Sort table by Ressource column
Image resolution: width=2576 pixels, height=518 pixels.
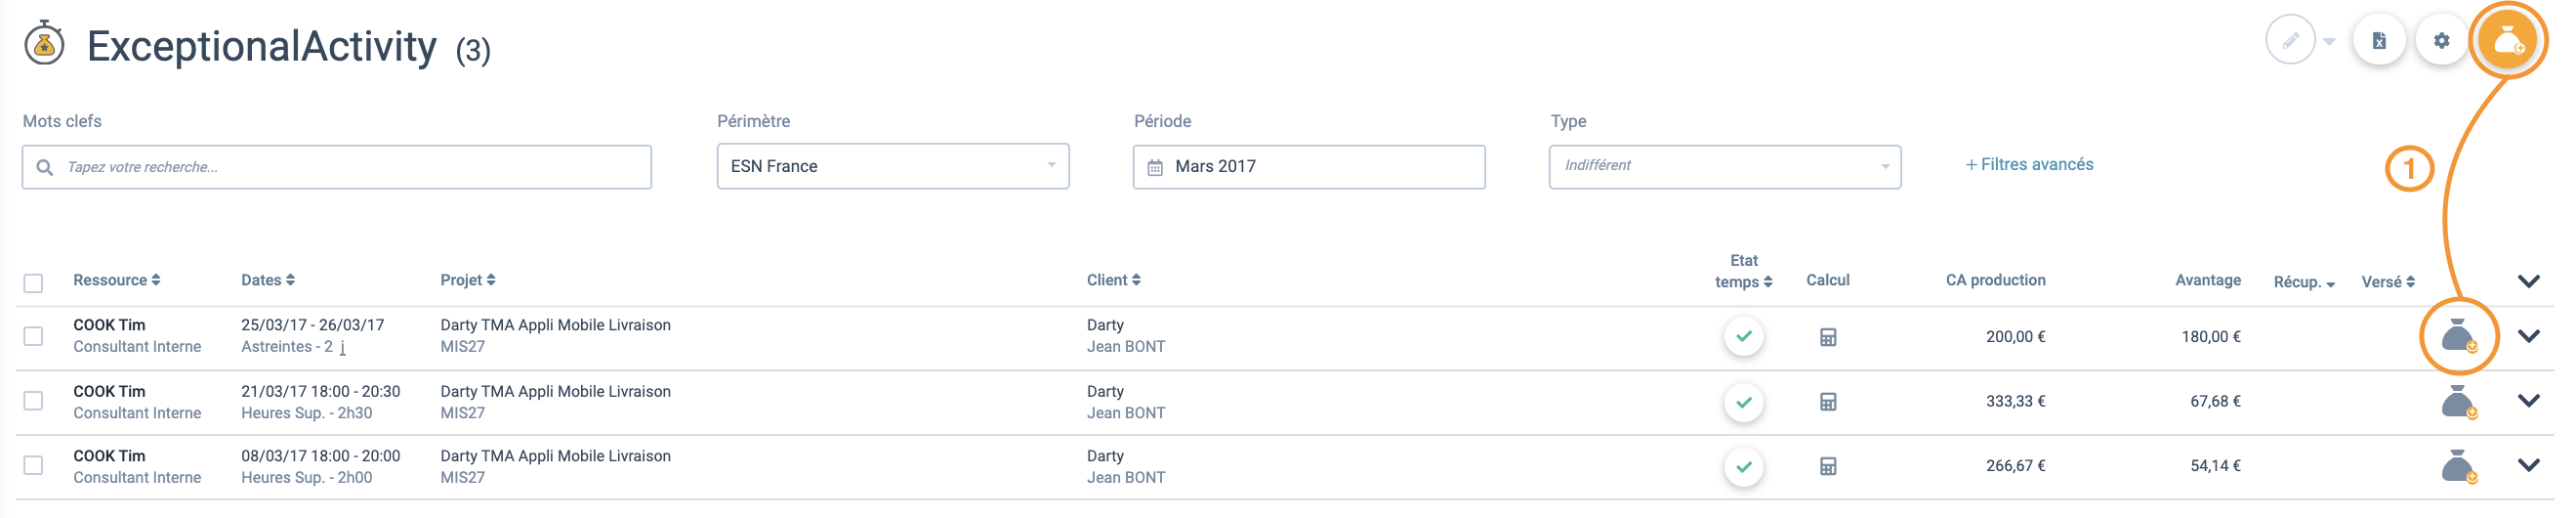point(116,280)
